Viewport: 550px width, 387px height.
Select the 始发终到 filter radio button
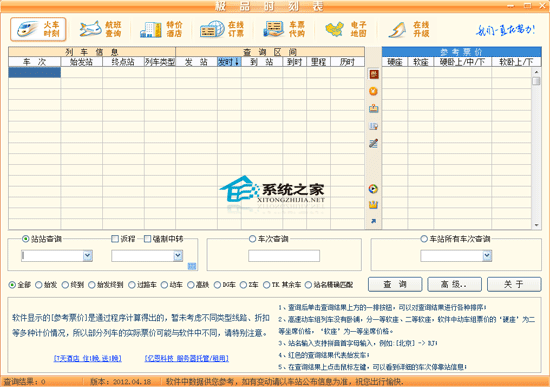click(x=92, y=285)
